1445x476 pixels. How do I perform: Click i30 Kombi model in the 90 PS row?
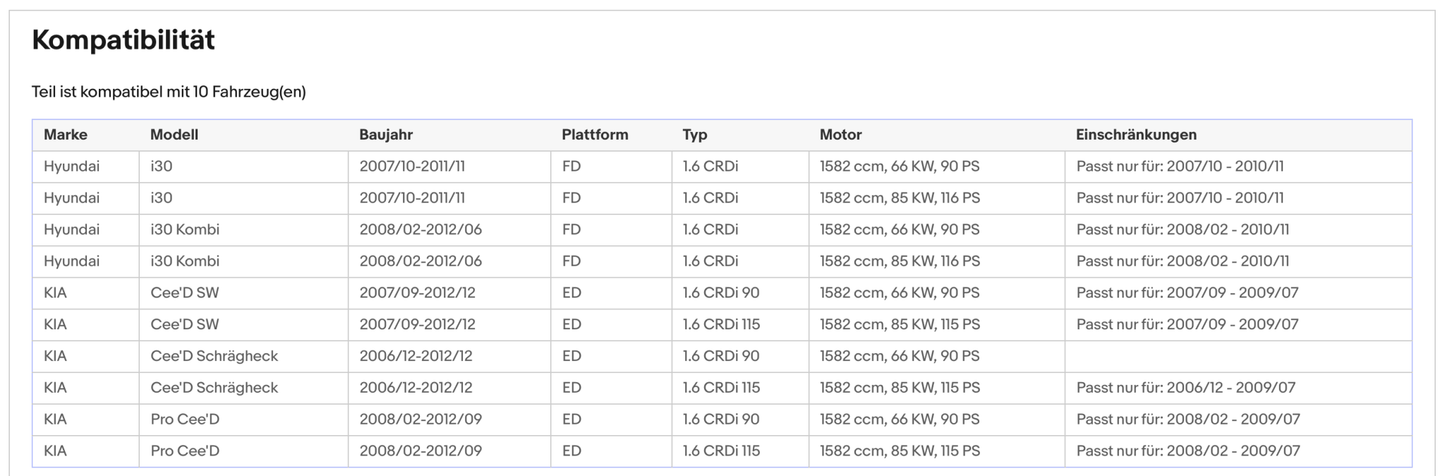pyautogui.click(x=185, y=230)
